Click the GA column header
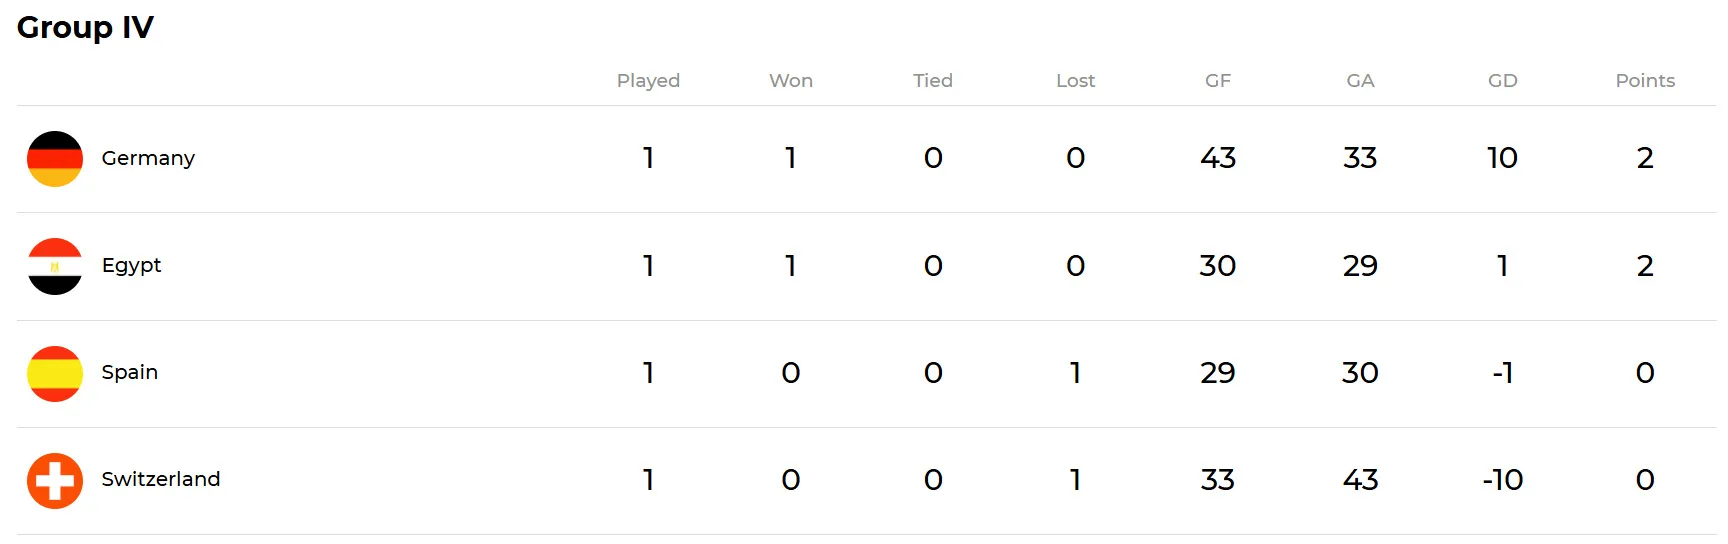The image size is (1728, 544). [1360, 80]
